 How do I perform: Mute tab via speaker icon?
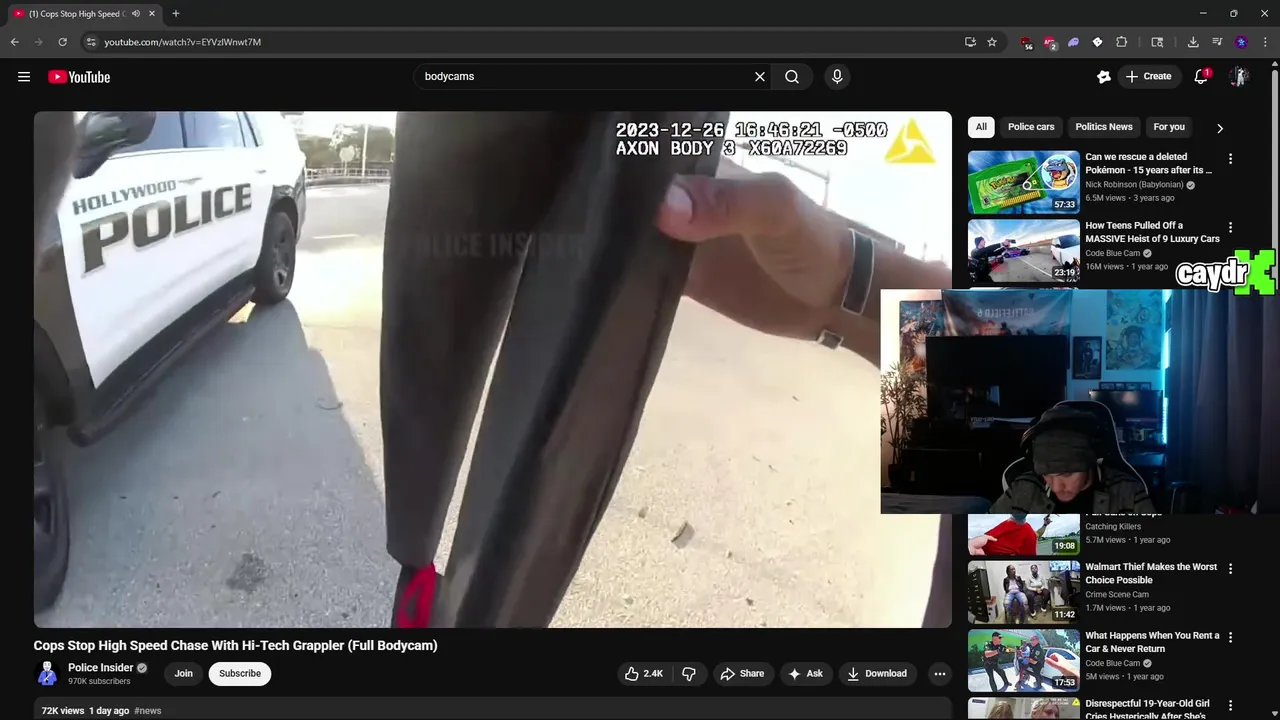[136, 14]
